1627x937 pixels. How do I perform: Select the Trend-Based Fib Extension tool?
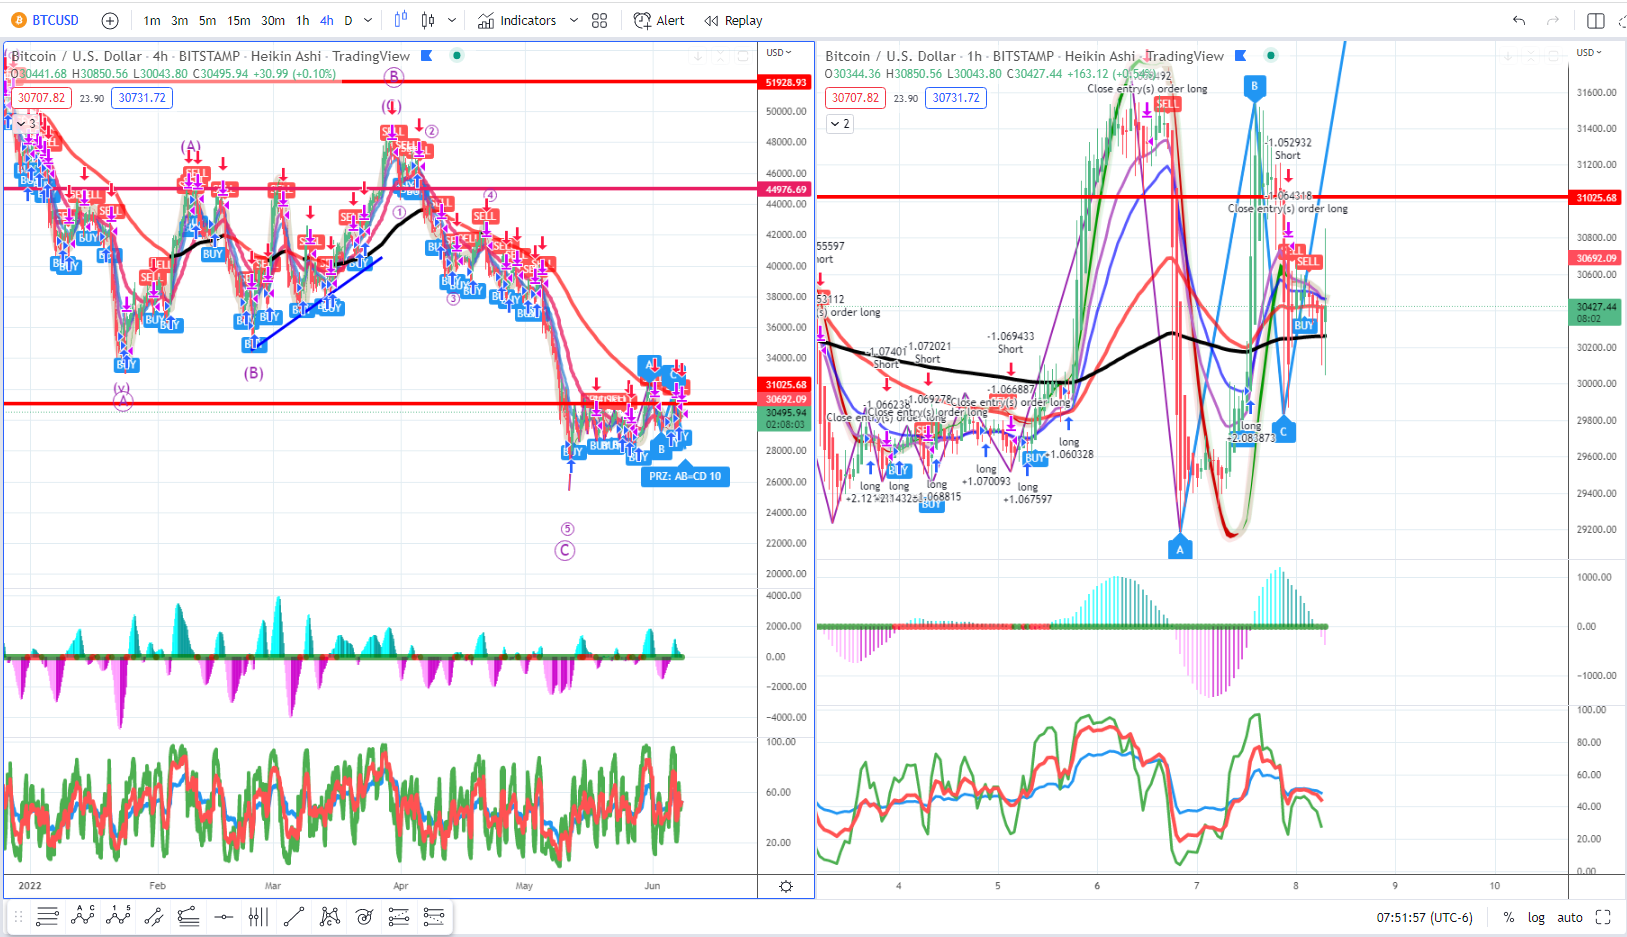coord(188,916)
